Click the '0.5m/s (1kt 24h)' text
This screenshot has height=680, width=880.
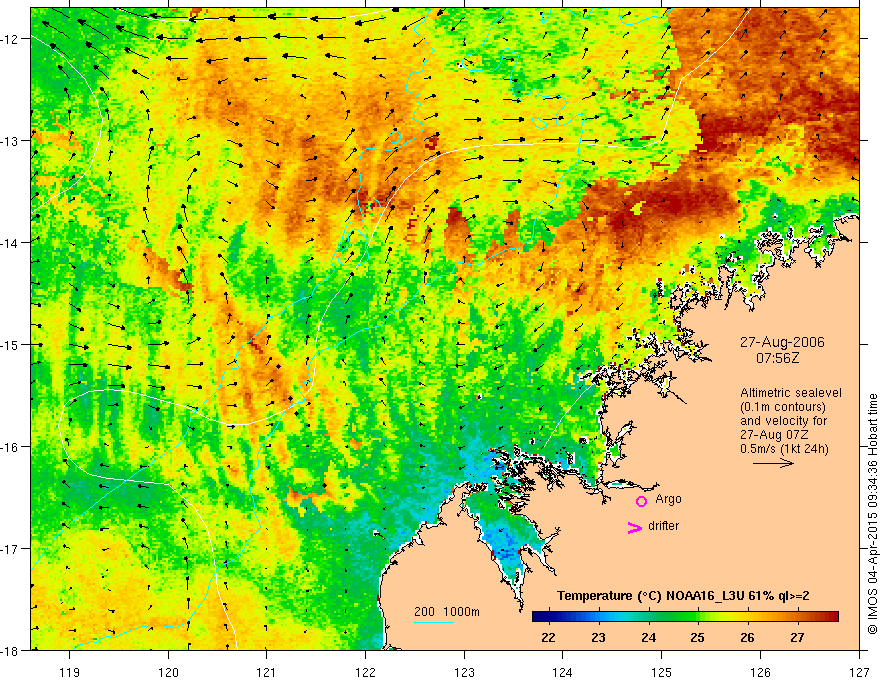(784, 448)
